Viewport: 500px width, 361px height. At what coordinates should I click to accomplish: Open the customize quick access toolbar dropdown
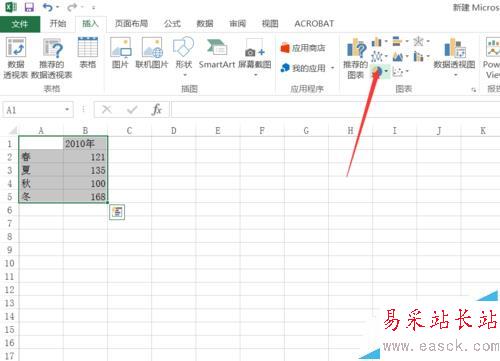[94, 7]
